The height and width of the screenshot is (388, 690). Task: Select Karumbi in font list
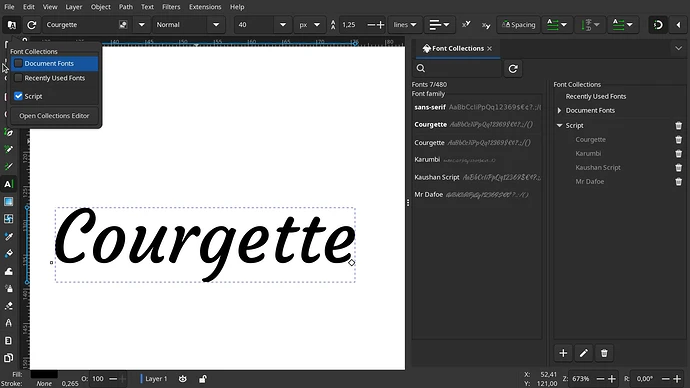tap(477, 160)
